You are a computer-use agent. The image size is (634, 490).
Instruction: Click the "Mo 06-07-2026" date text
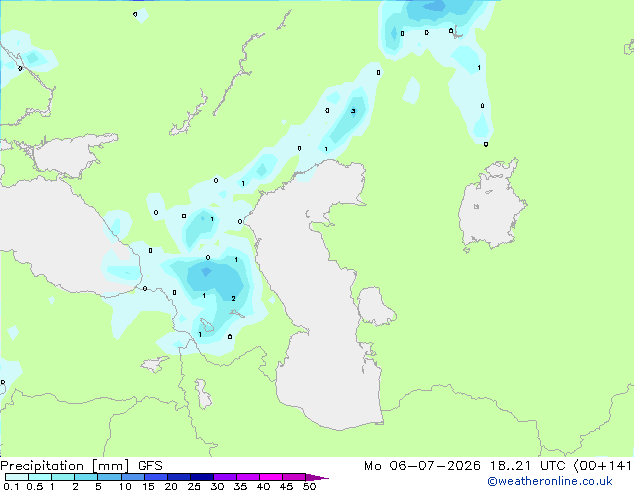[x=422, y=466]
